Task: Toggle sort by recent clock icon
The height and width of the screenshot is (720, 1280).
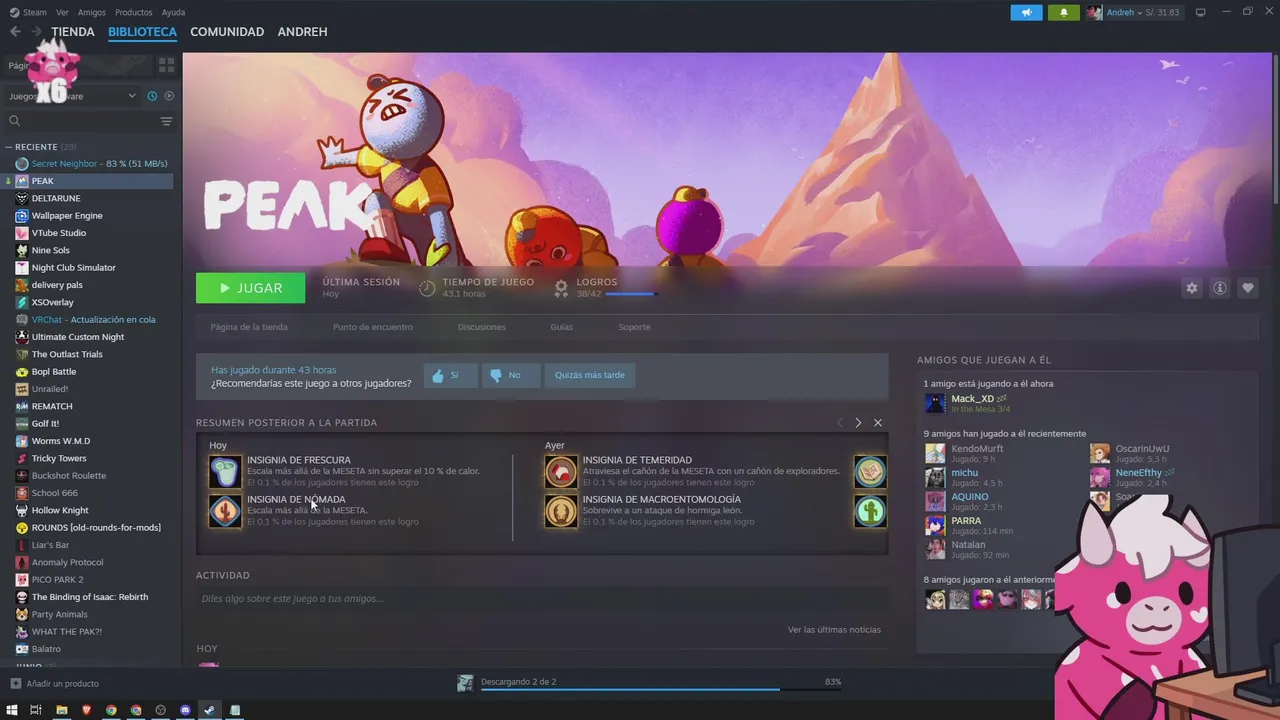Action: coord(152,96)
